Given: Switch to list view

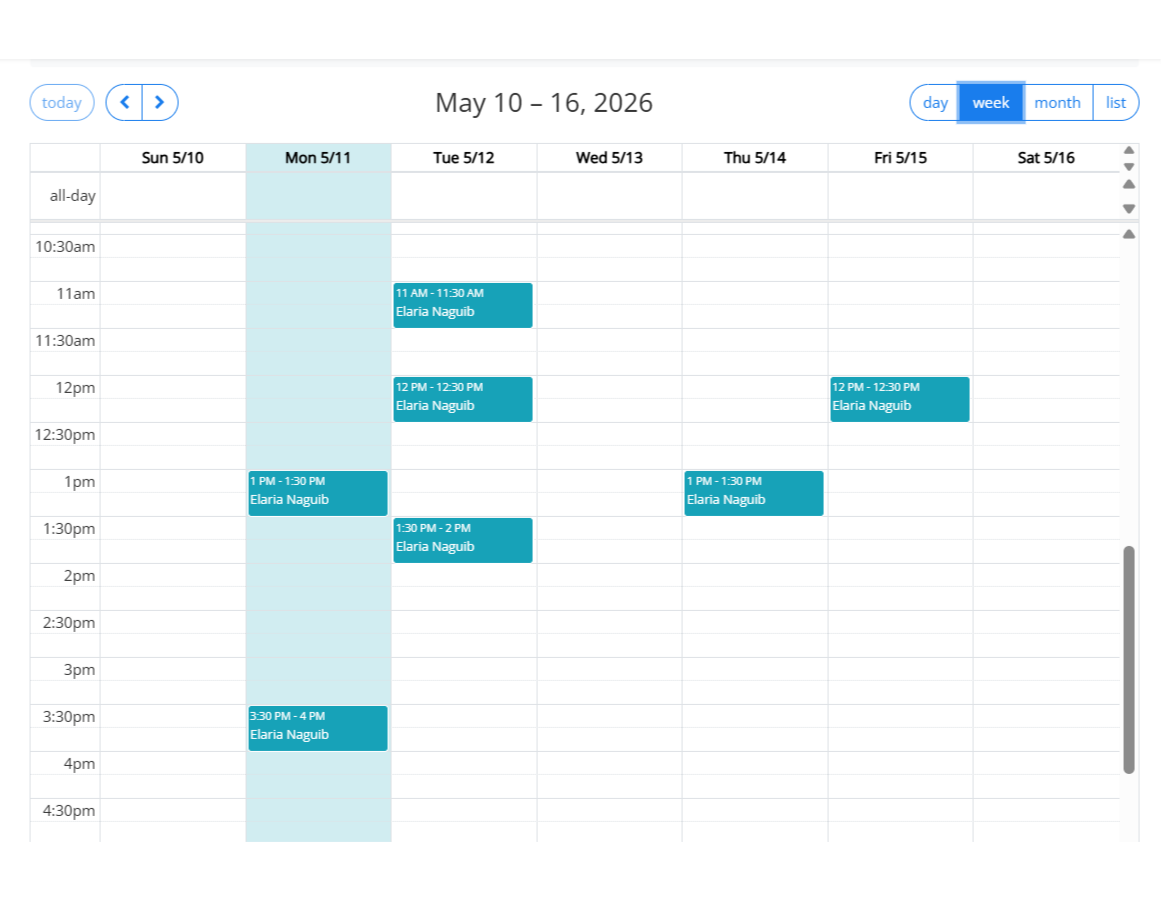Looking at the screenshot, I should (x=1115, y=102).
